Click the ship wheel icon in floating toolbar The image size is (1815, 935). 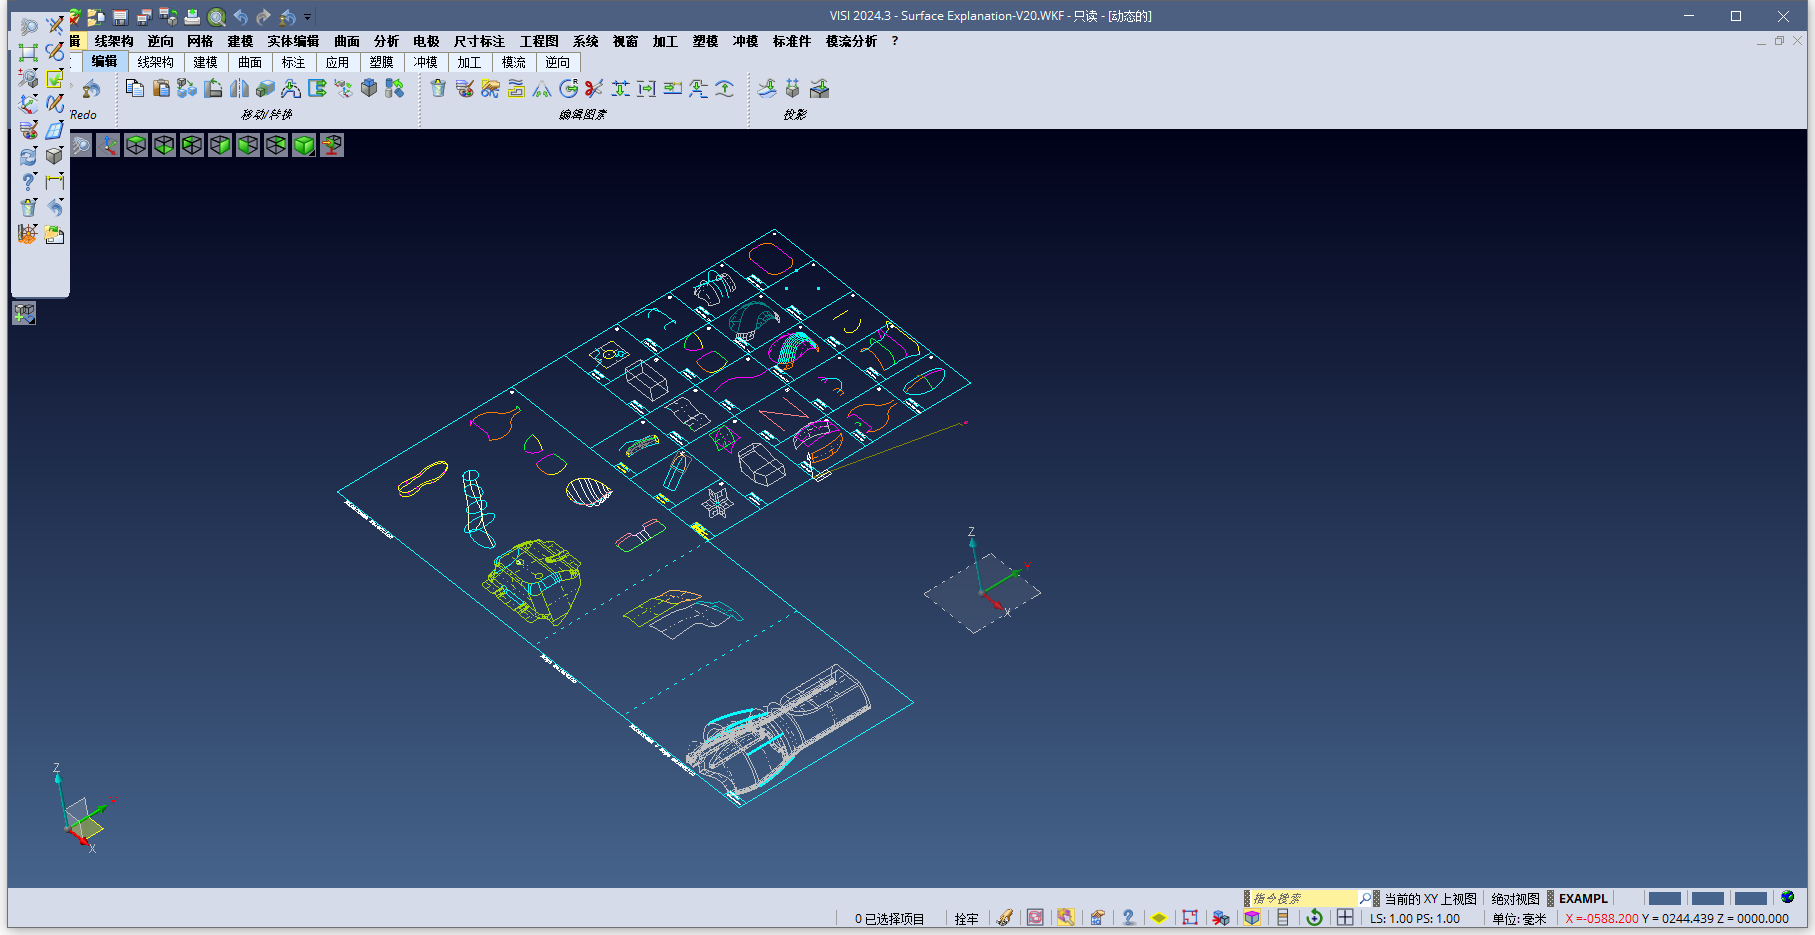point(28,234)
